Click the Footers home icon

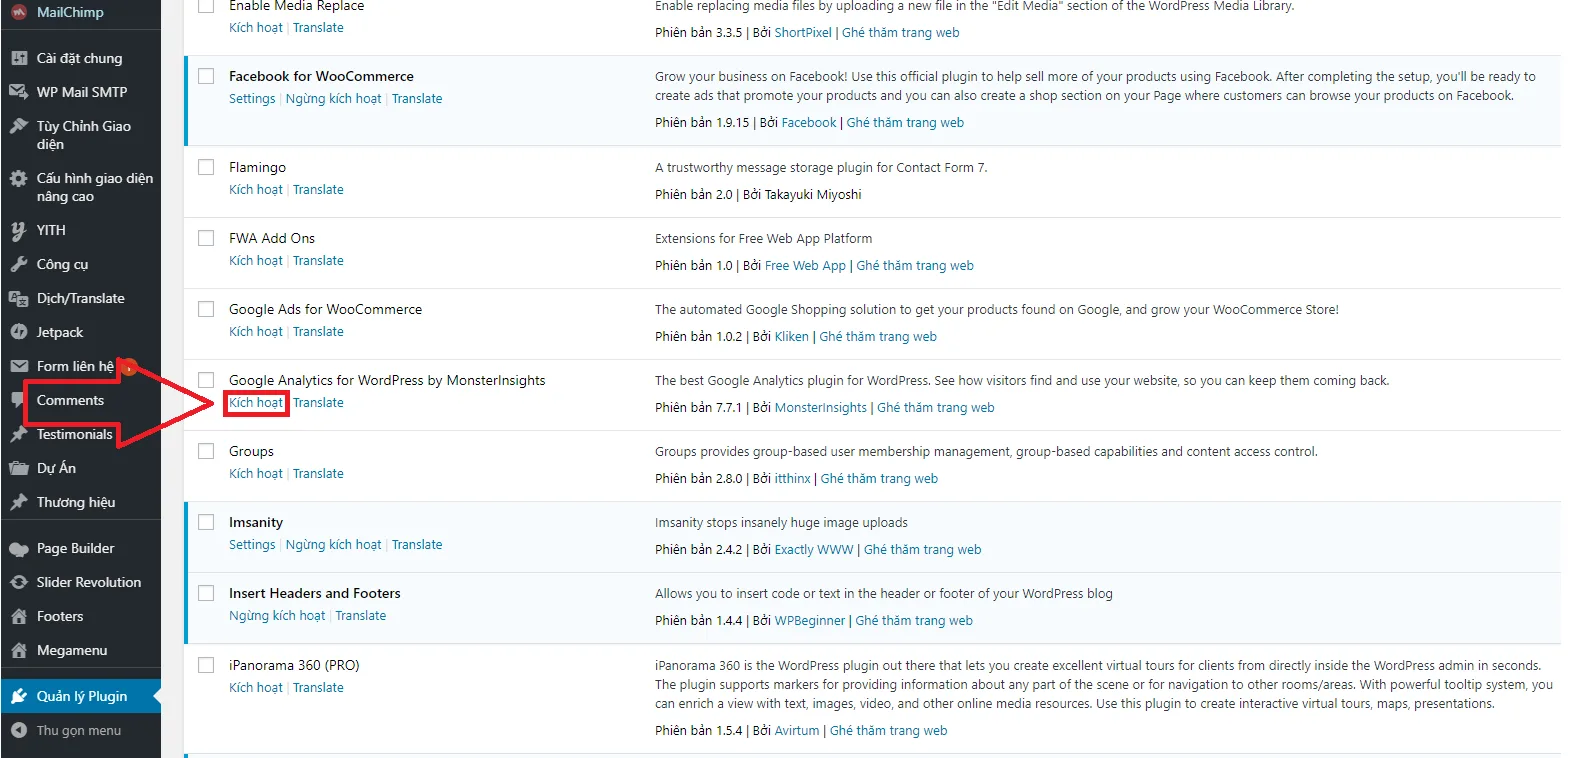(19, 616)
